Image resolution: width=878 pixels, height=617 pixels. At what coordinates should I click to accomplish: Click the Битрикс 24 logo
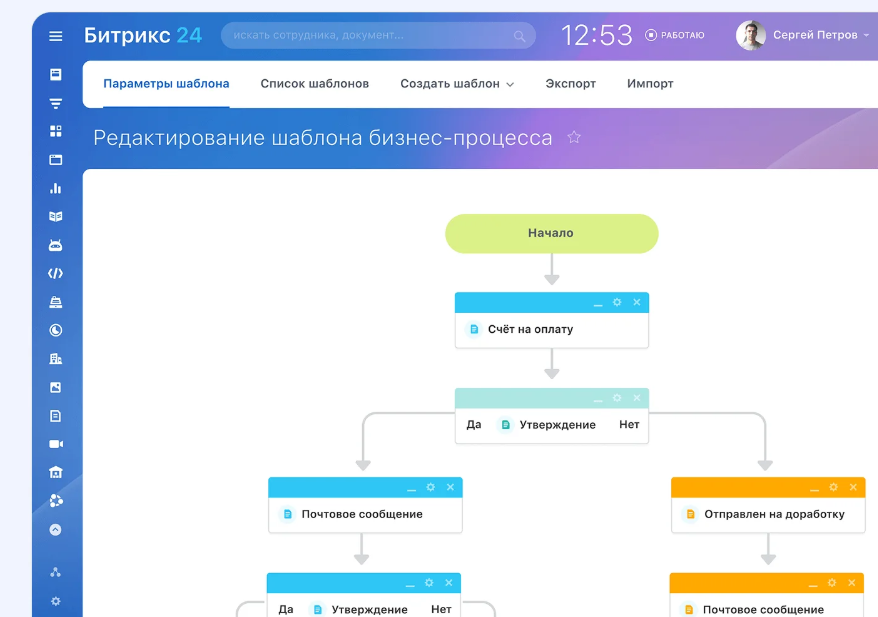click(143, 35)
